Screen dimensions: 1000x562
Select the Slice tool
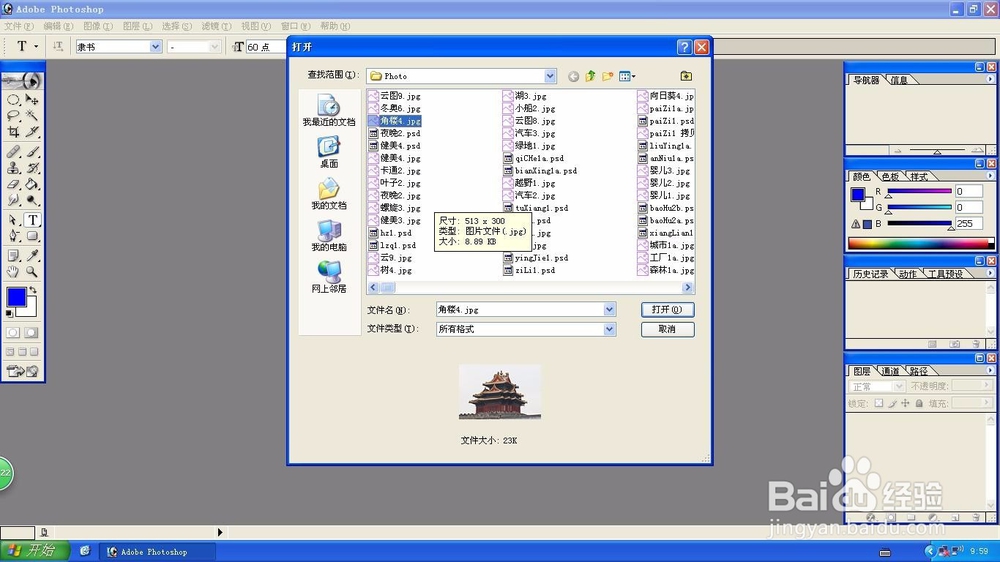click(32, 131)
